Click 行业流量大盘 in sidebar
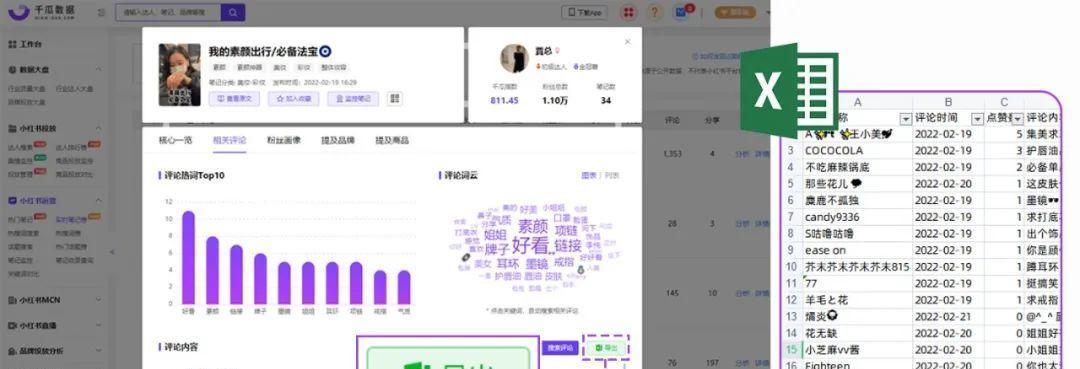Viewport: 1080px width, 369px height. click(x=26, y=89)
